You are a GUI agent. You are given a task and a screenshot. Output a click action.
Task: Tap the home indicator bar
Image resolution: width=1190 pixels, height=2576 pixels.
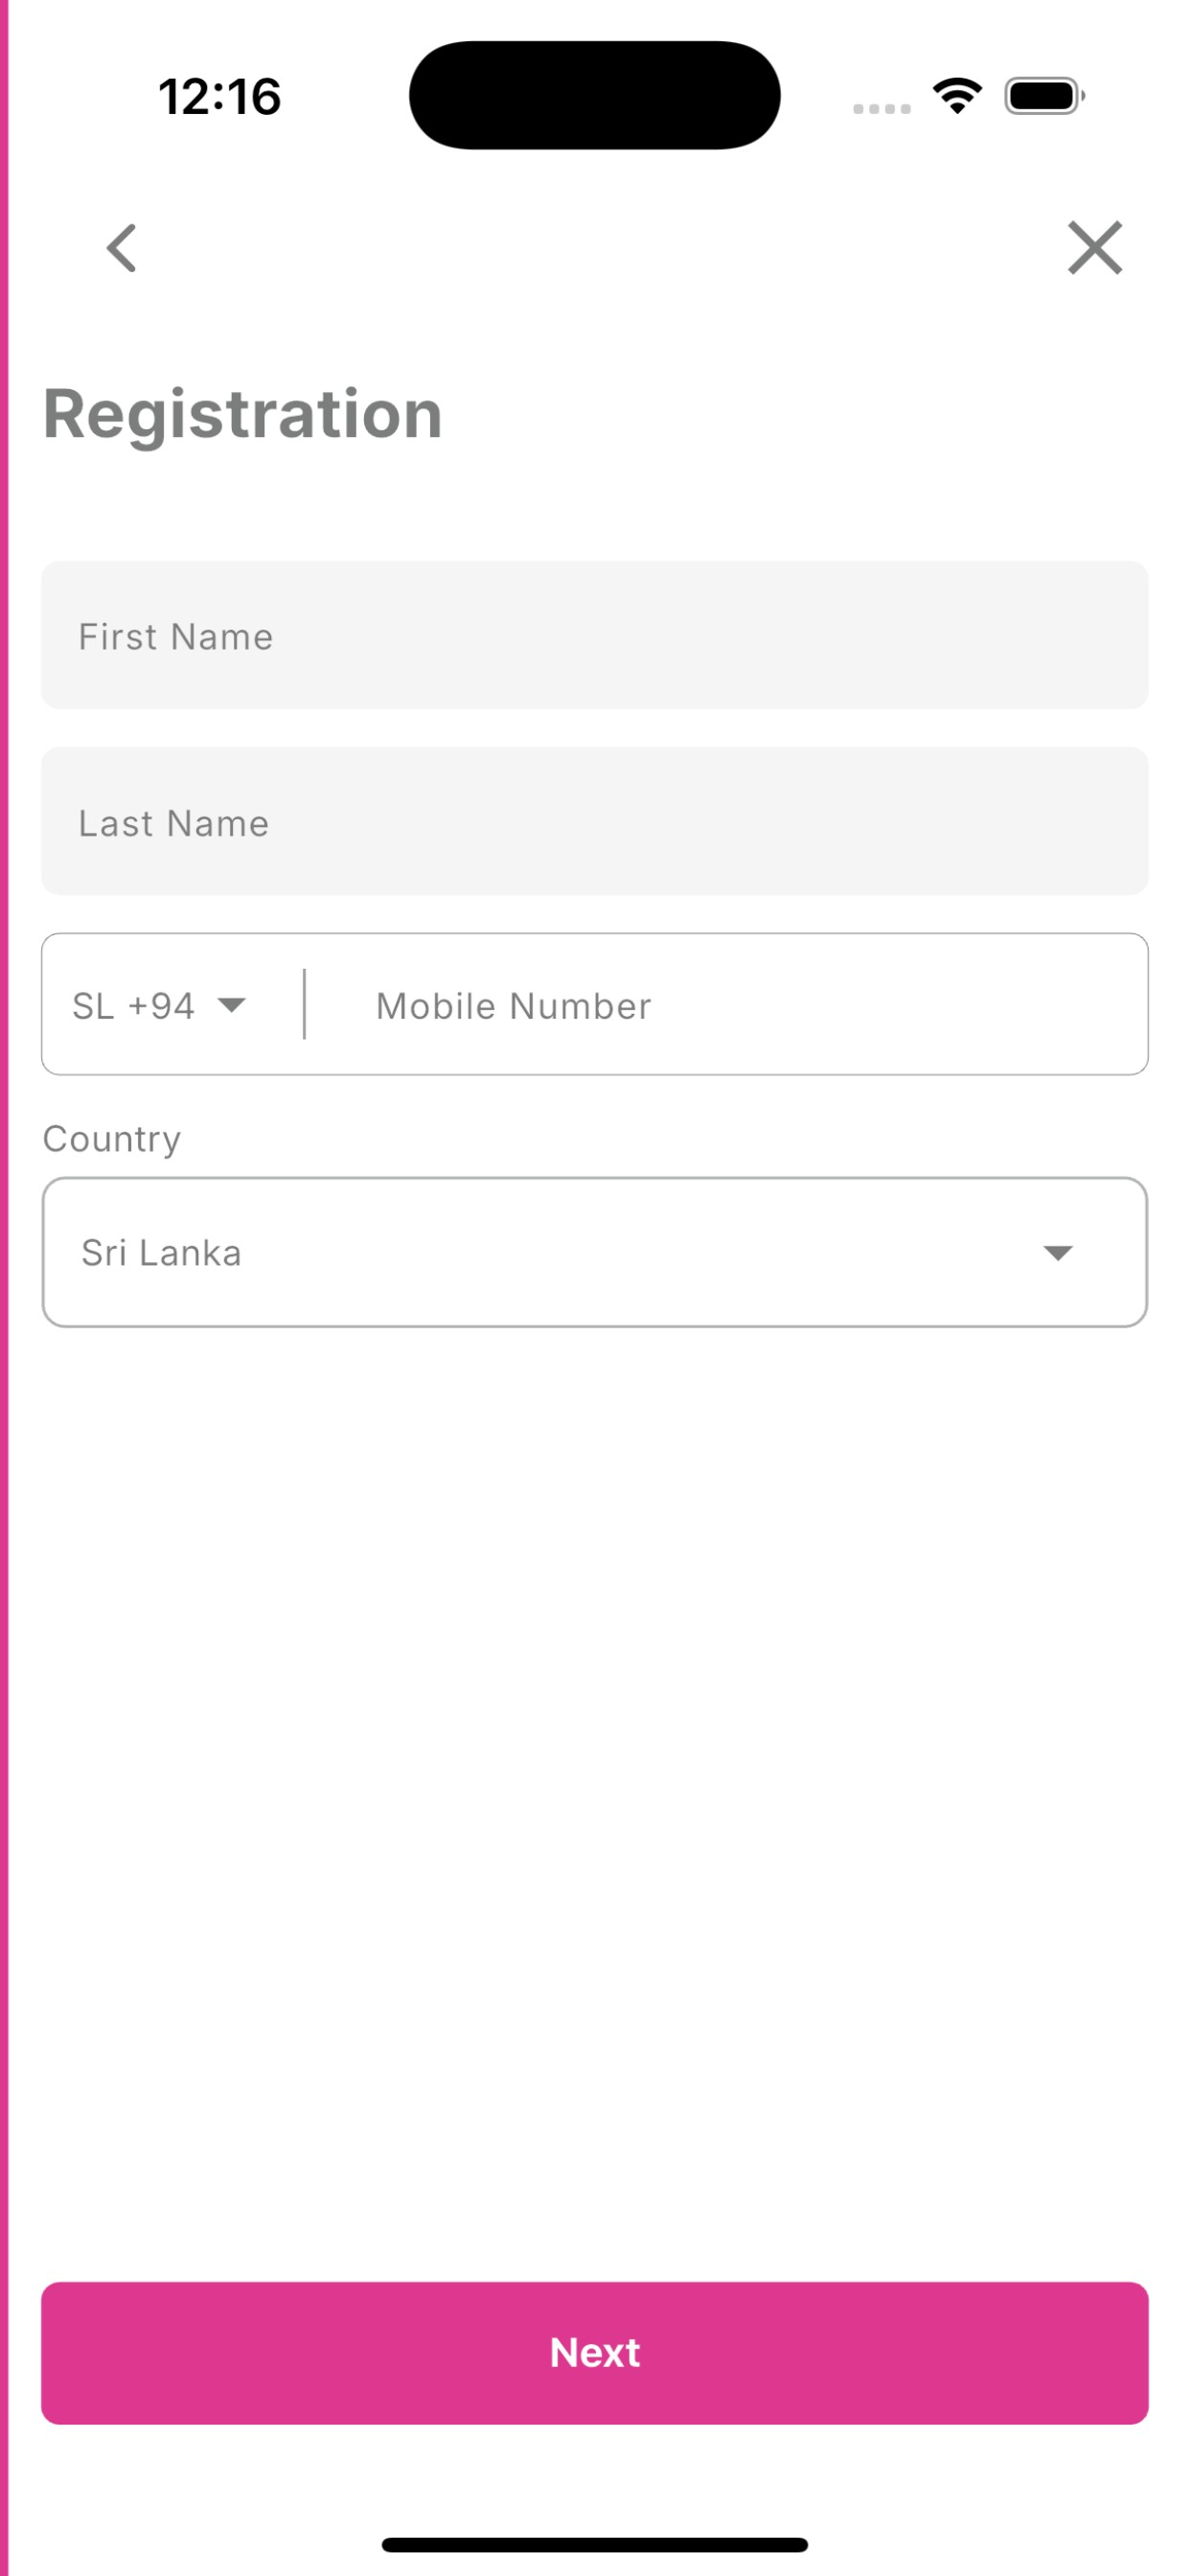594,2544
